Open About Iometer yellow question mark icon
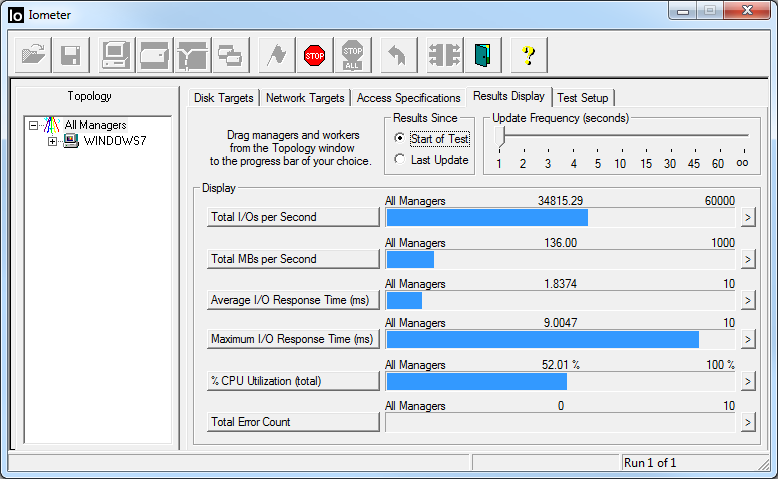The height and width of the screenshot is (479, 778). [529, 55]
